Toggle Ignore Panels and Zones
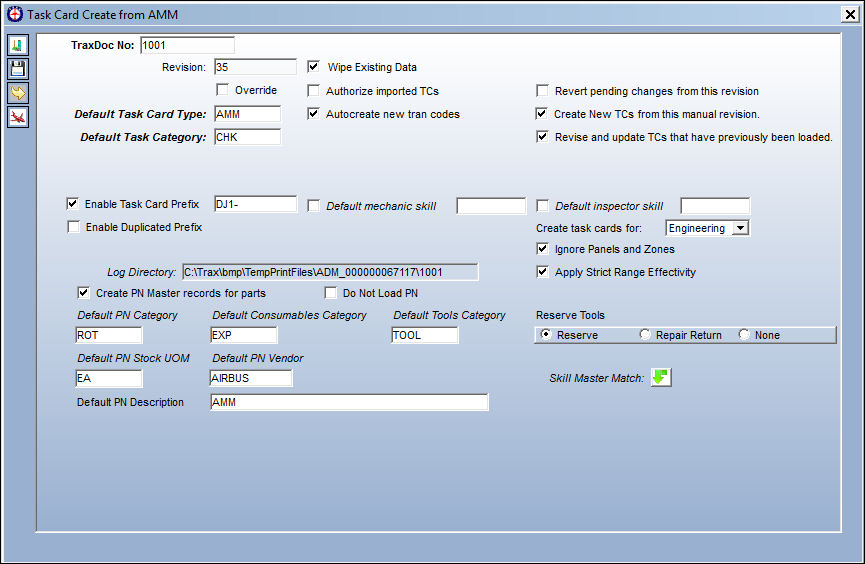 click(542, 249)
